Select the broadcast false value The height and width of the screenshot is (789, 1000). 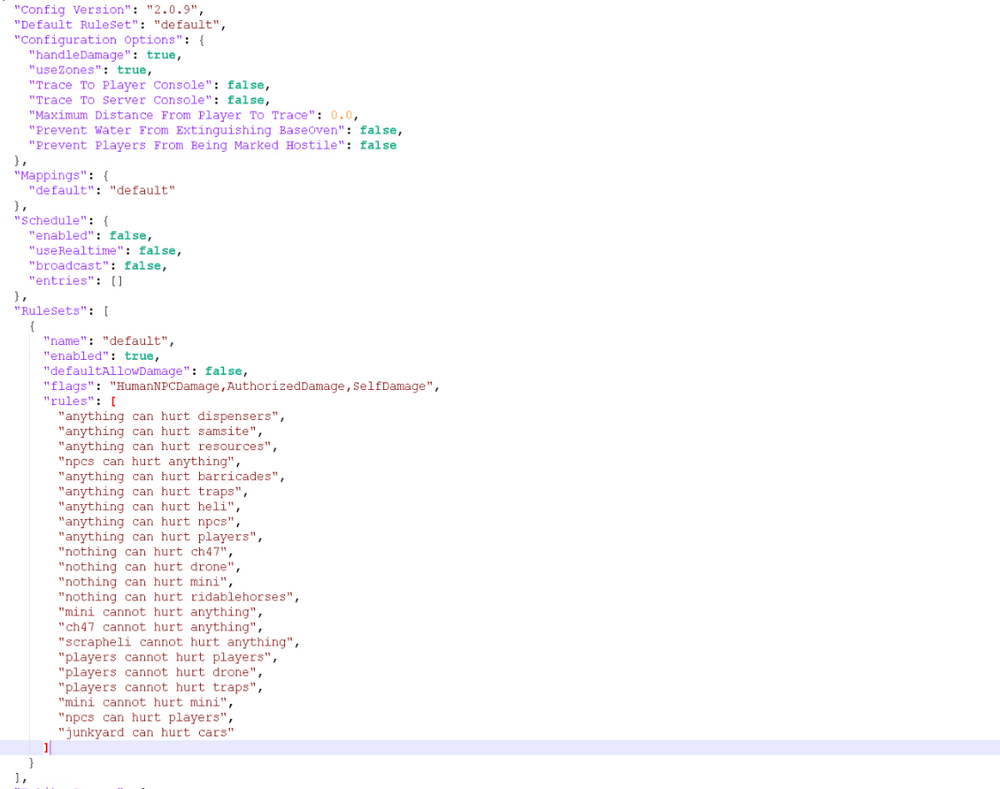coord(141,265)
